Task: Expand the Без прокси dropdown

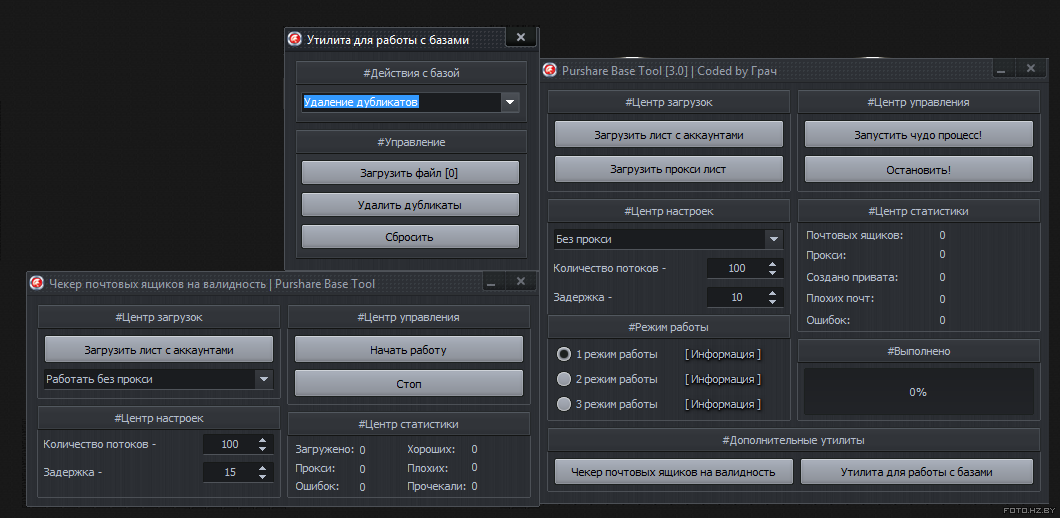Action: tap(773, 239)
